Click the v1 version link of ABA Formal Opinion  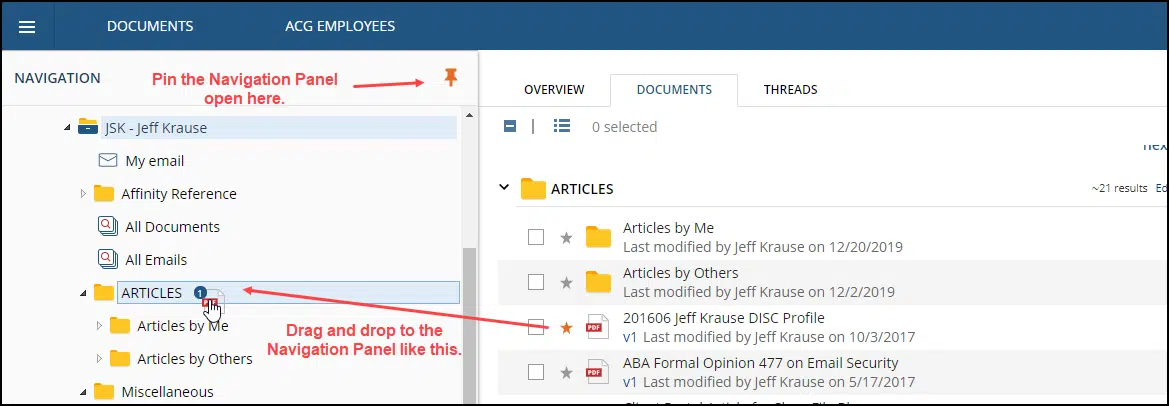(630, 382)
